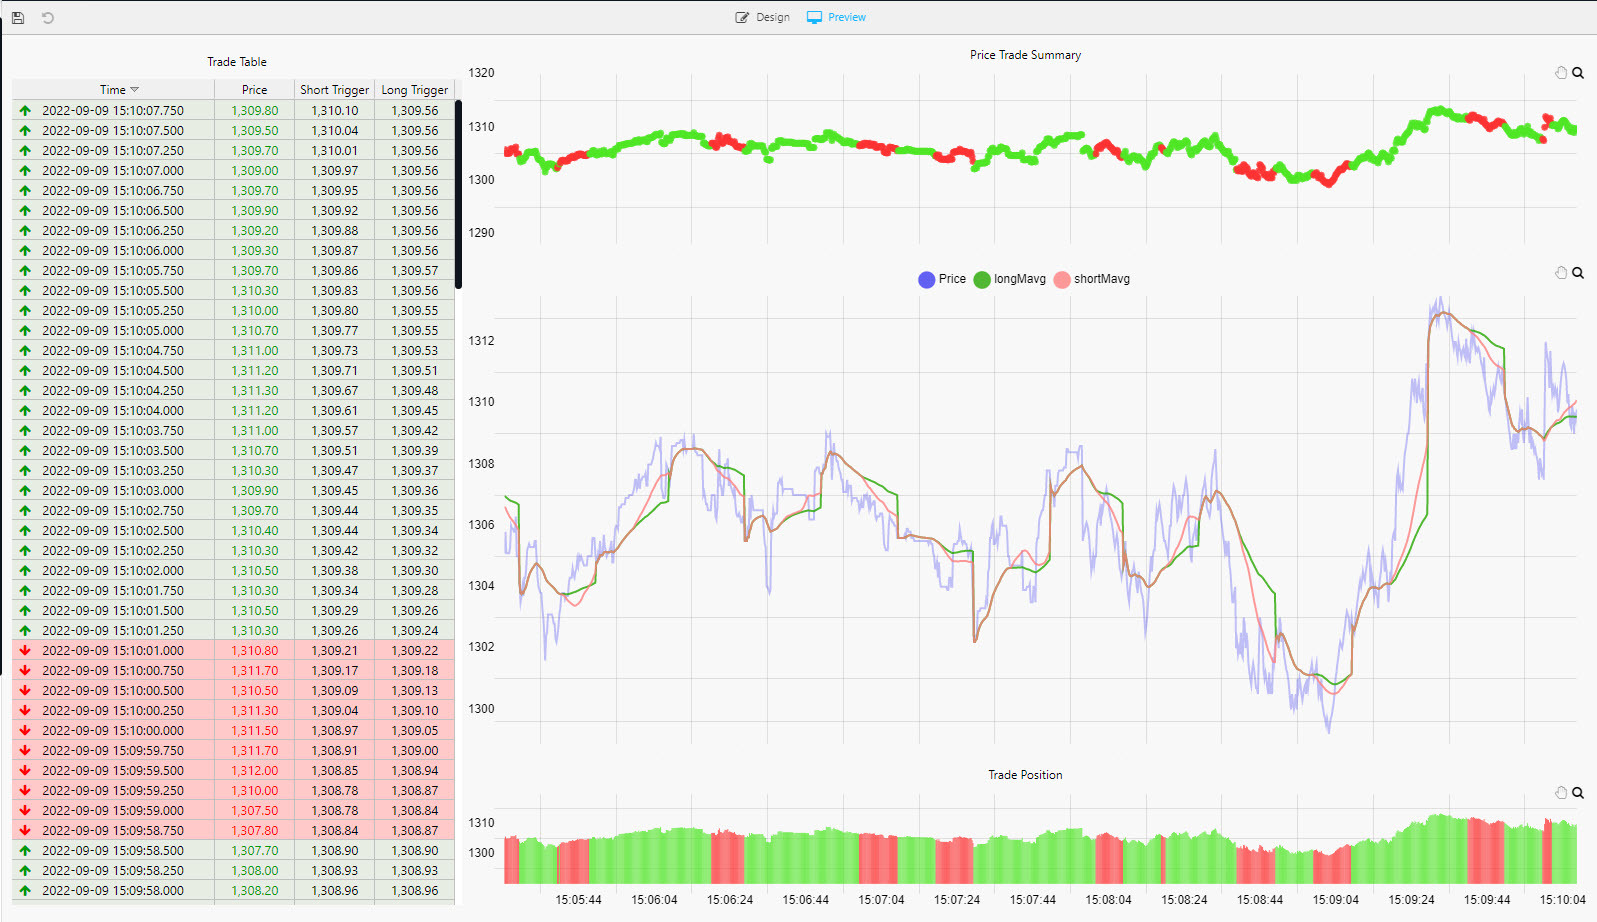Sort table by the Time column header
Image resolution: width=1597 pixels, height=922 pixels.
[x=113, y=90]
